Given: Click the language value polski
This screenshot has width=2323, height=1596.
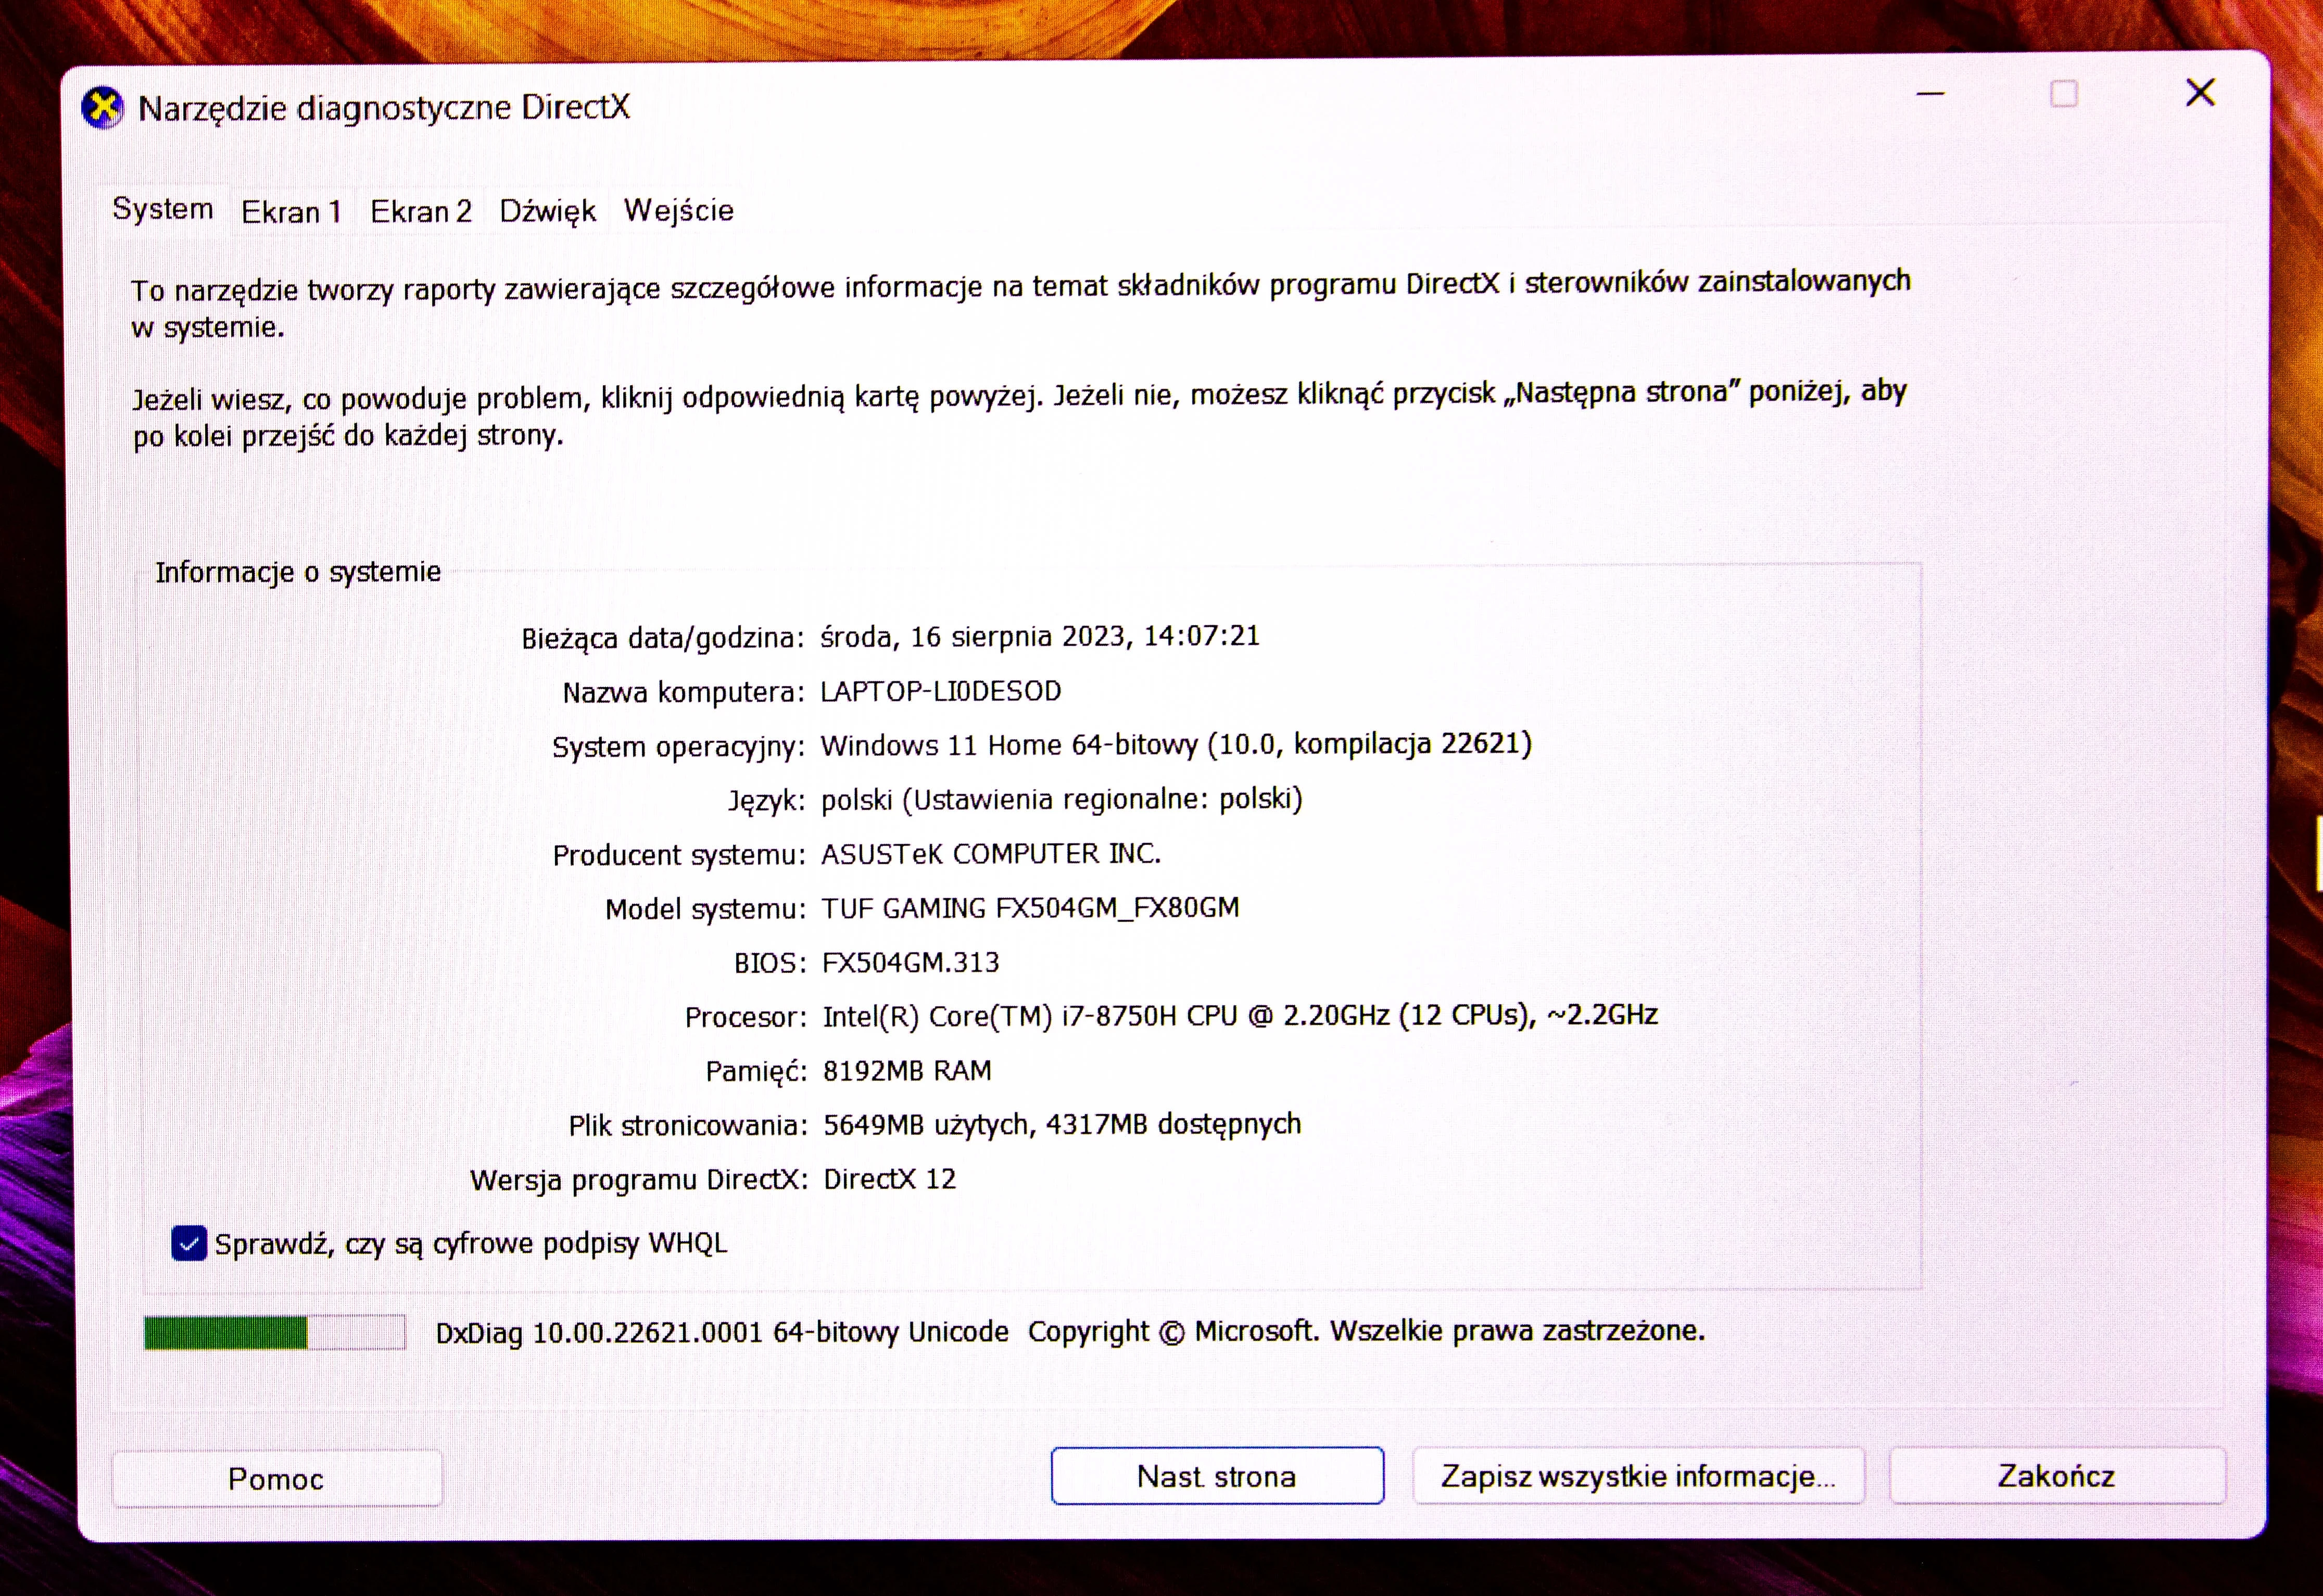Looking at the screenshot, I should coord(1062,799).
